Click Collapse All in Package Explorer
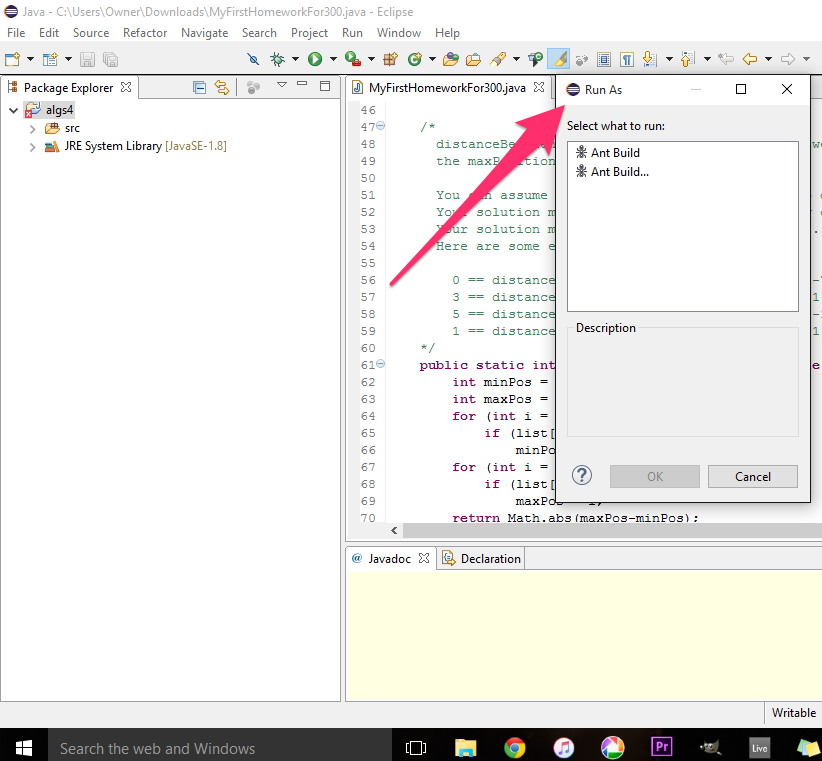 click(x=199, y=87)
